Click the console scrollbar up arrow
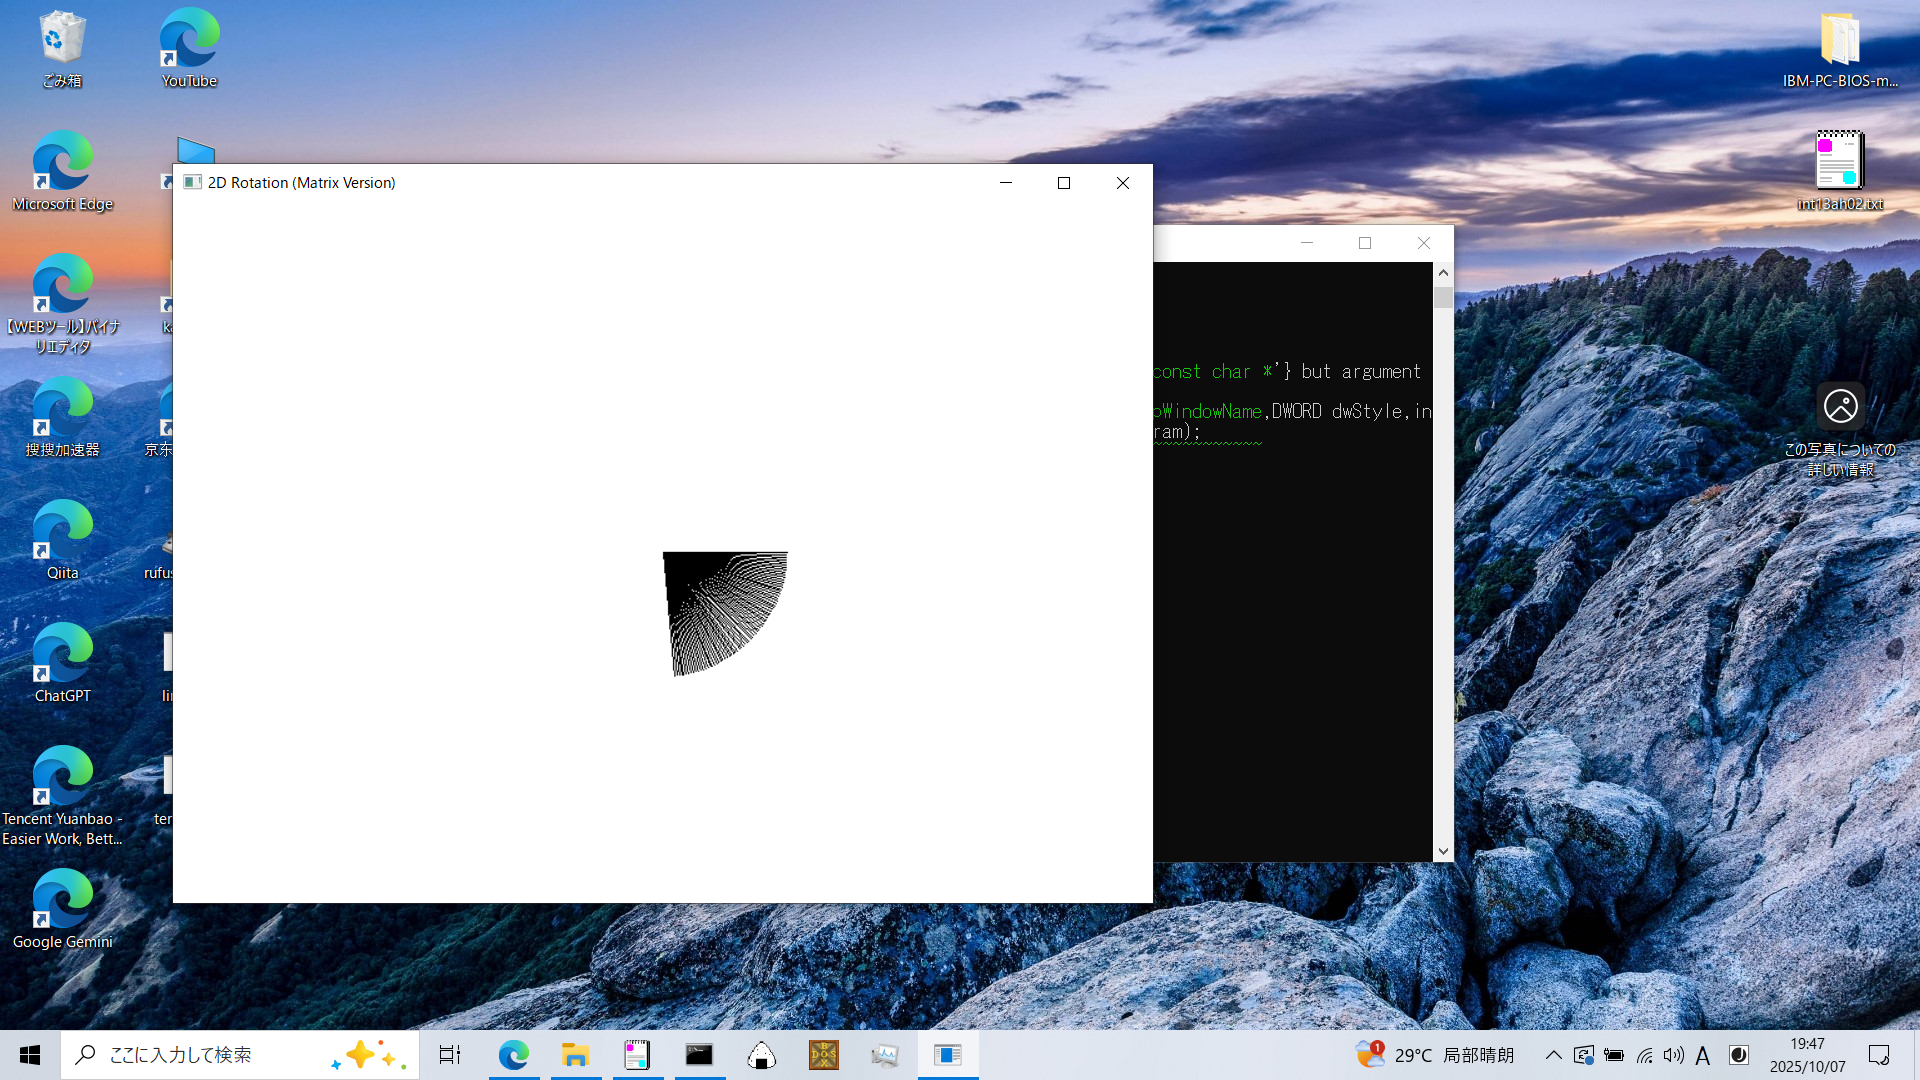 [x=1443, y=272]
